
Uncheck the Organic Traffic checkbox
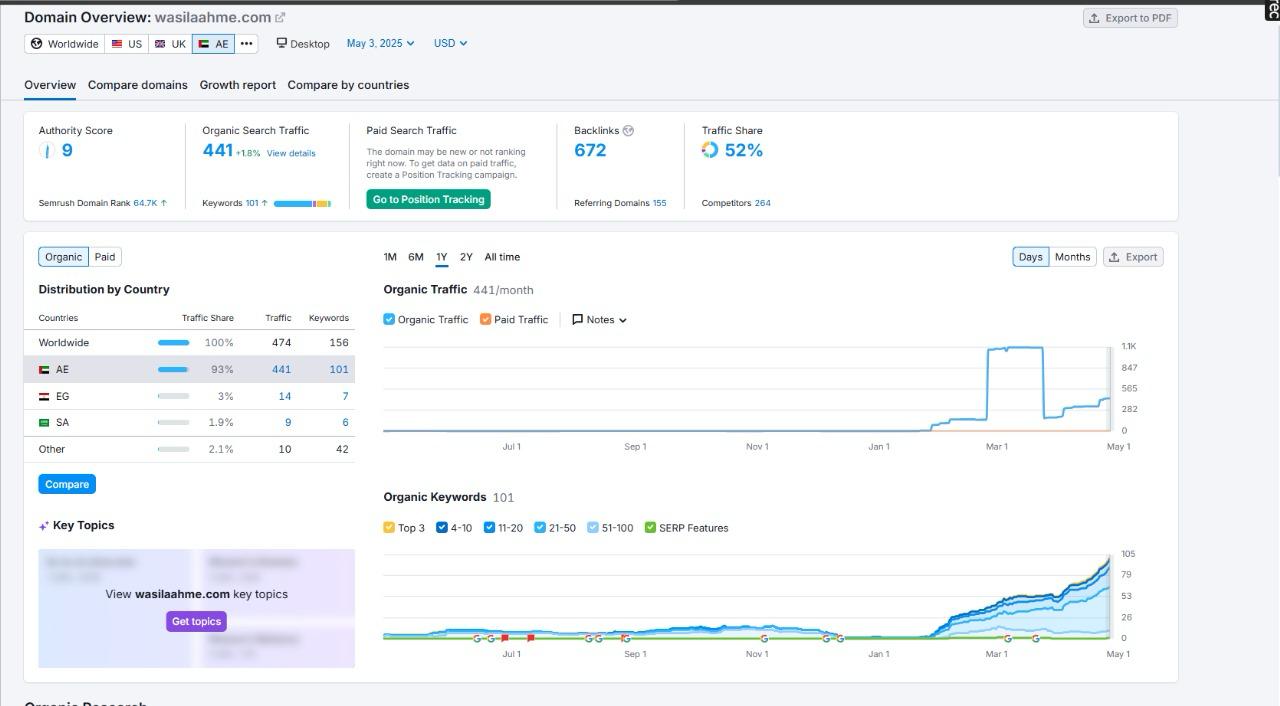coord(389,320)
